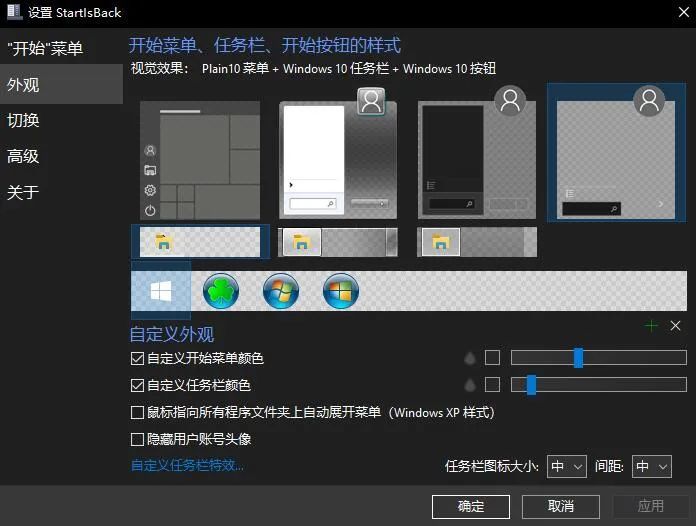The height and width of the screenshot is (526, 696).
Task: Select the Windows 10 flat logo start button
Action: 161,291
